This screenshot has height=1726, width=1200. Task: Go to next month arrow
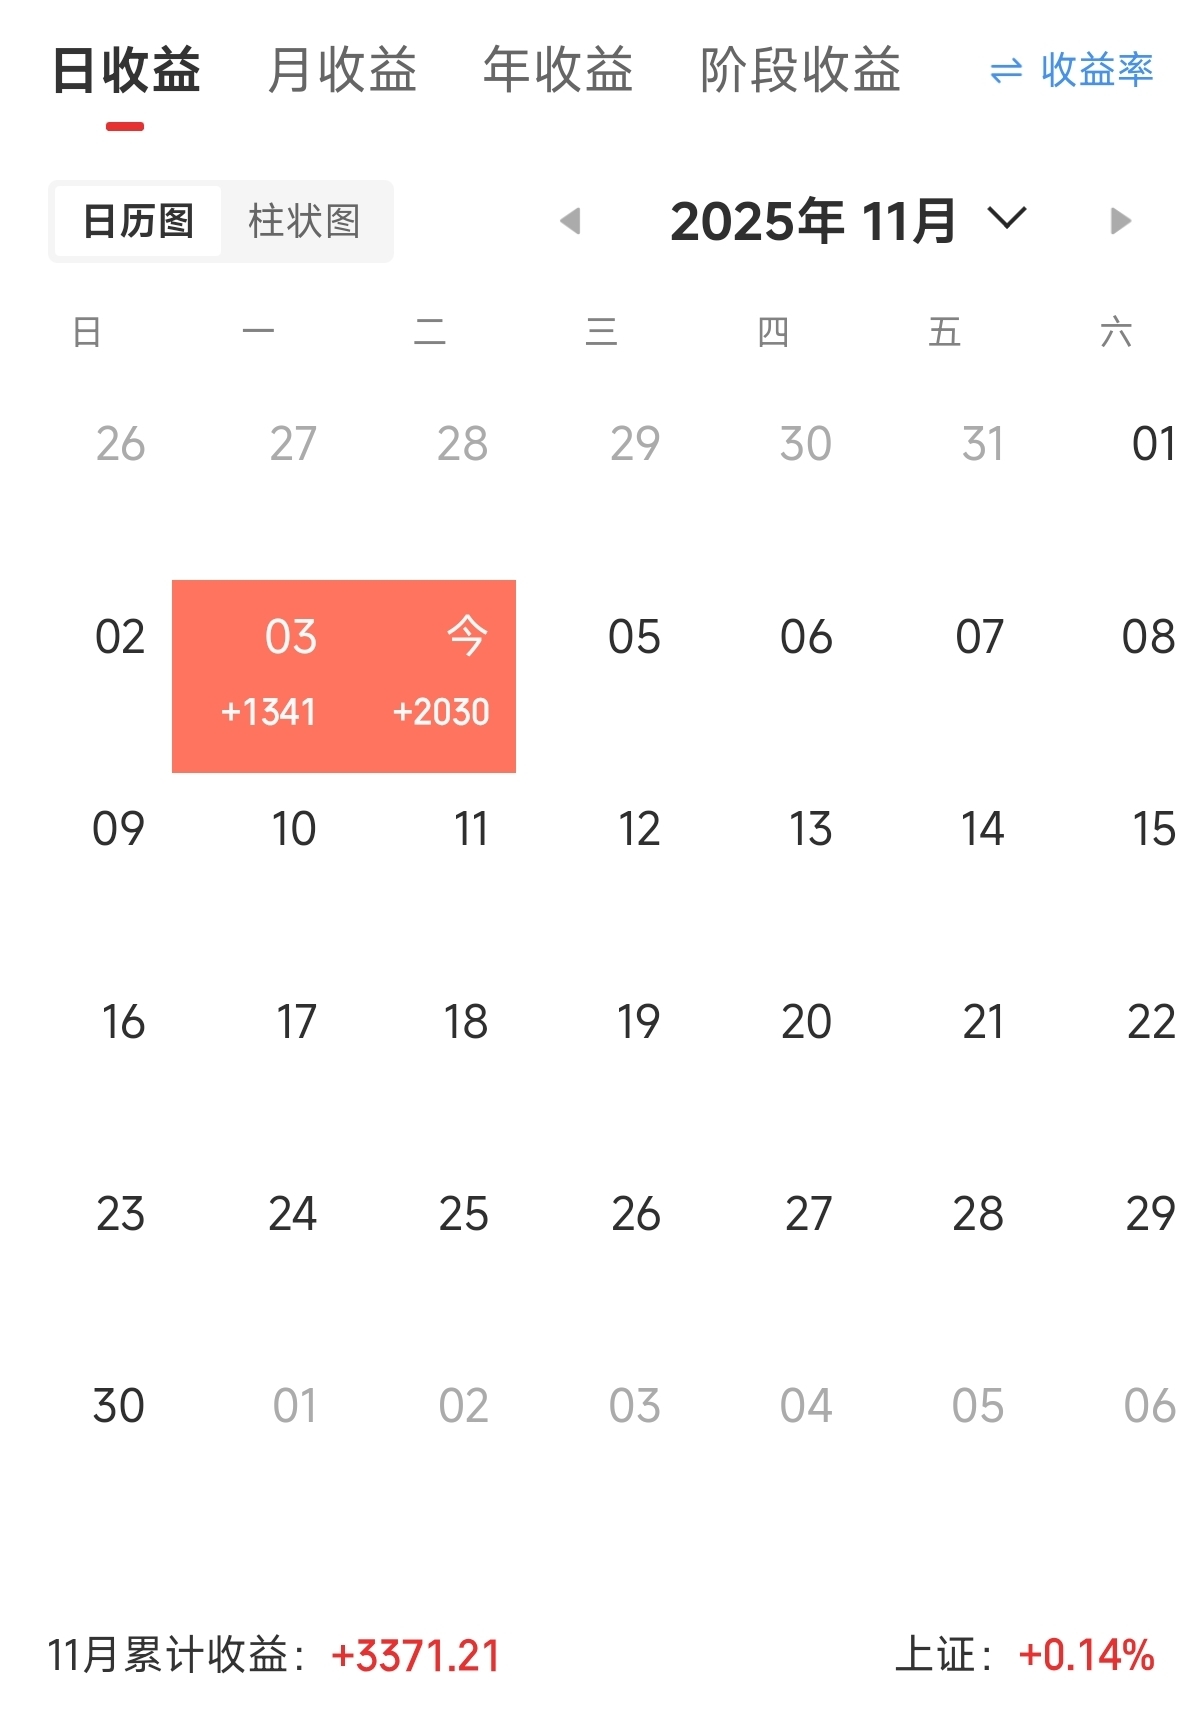tap(1120, 221)
